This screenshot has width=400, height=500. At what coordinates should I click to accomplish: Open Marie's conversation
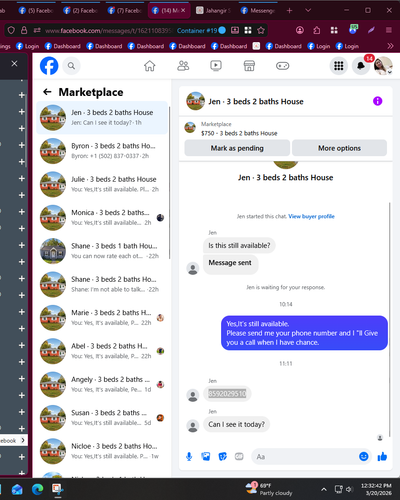pos(102,318)
